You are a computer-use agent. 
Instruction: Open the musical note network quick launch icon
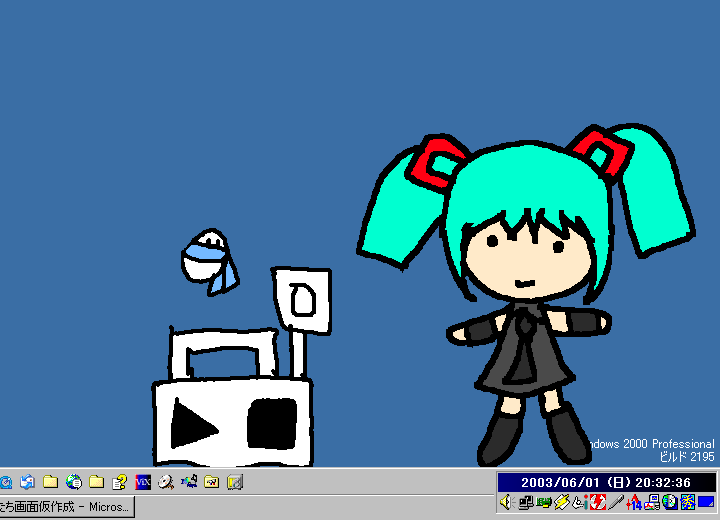189,482
